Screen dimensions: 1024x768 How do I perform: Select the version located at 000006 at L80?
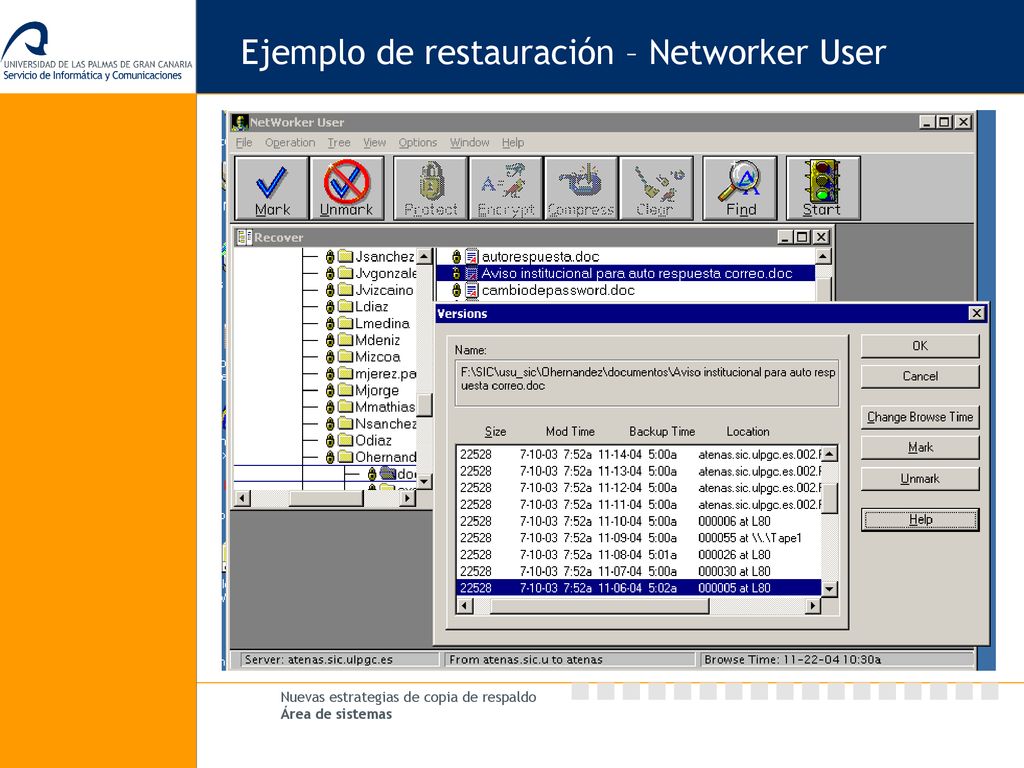pyautogui.click(x=639, y=521)
